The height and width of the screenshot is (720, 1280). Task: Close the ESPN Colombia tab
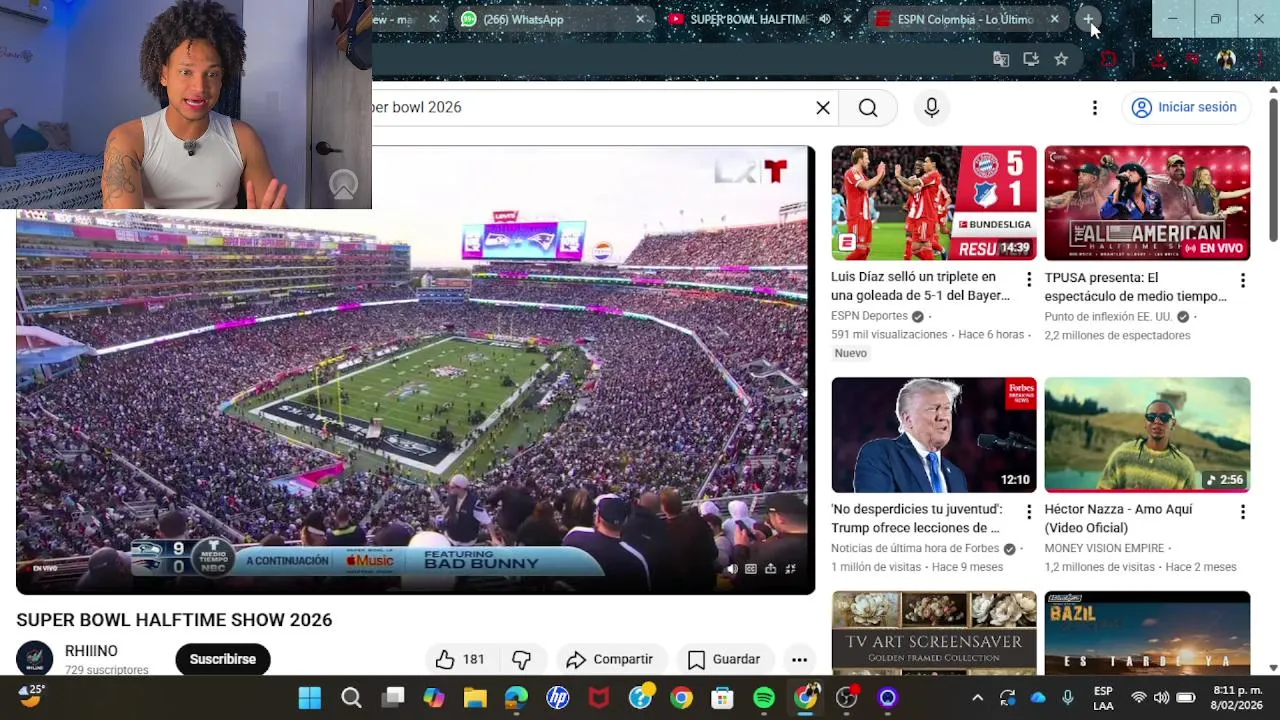1054,19
